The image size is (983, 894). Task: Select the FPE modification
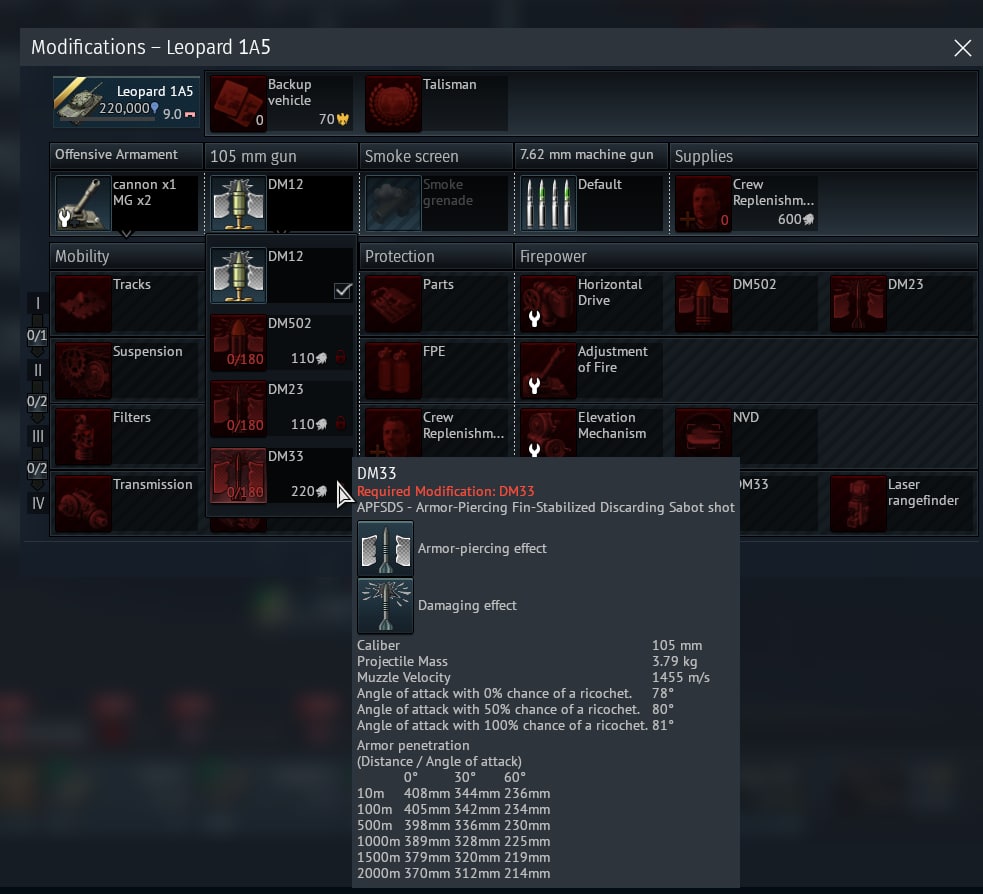436,371
